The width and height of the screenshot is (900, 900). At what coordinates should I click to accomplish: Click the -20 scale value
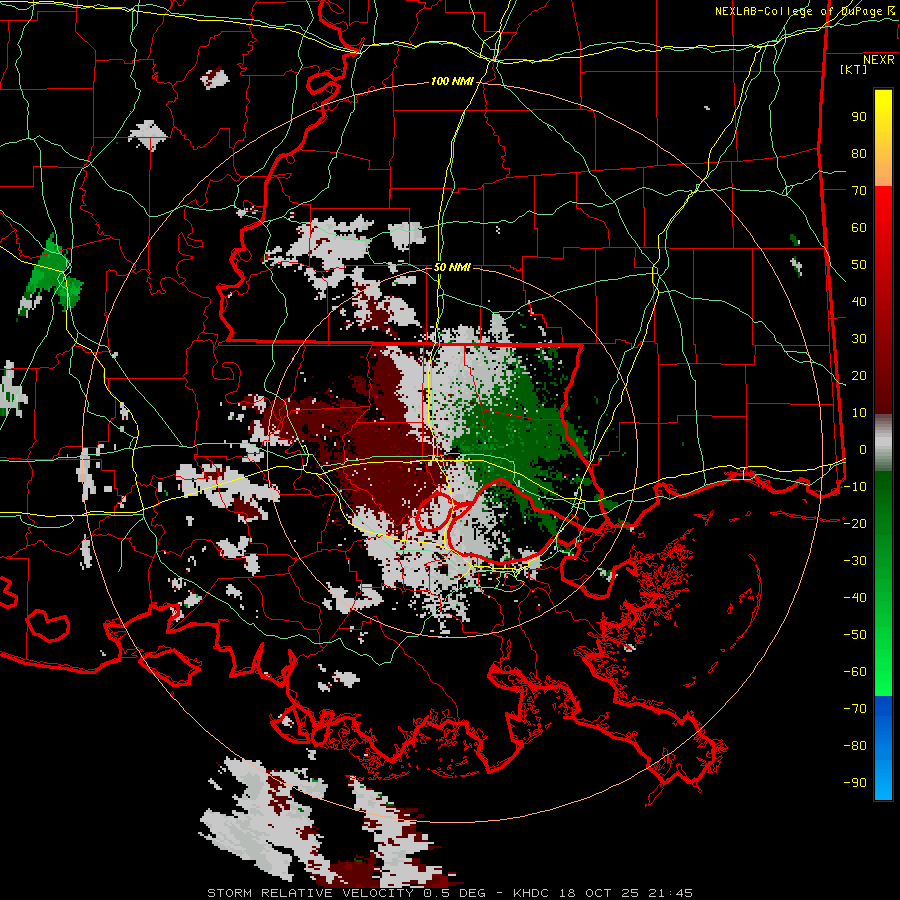(855, 523)
